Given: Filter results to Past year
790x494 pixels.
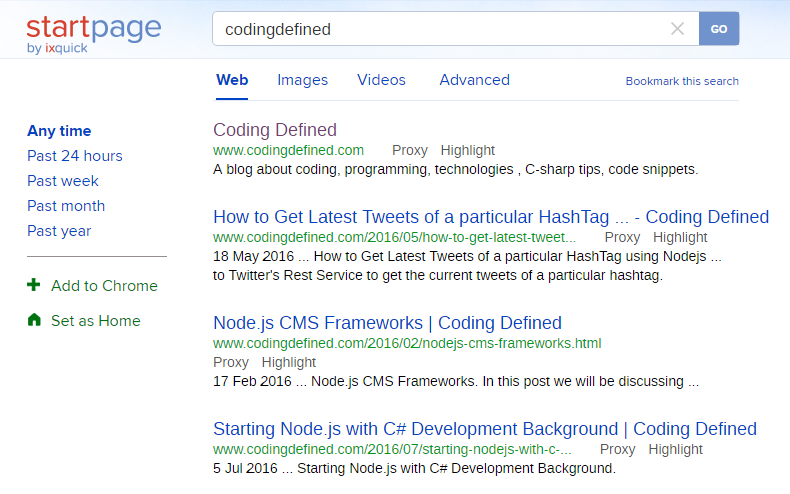Looking at the screenshot, I should 59,231.
